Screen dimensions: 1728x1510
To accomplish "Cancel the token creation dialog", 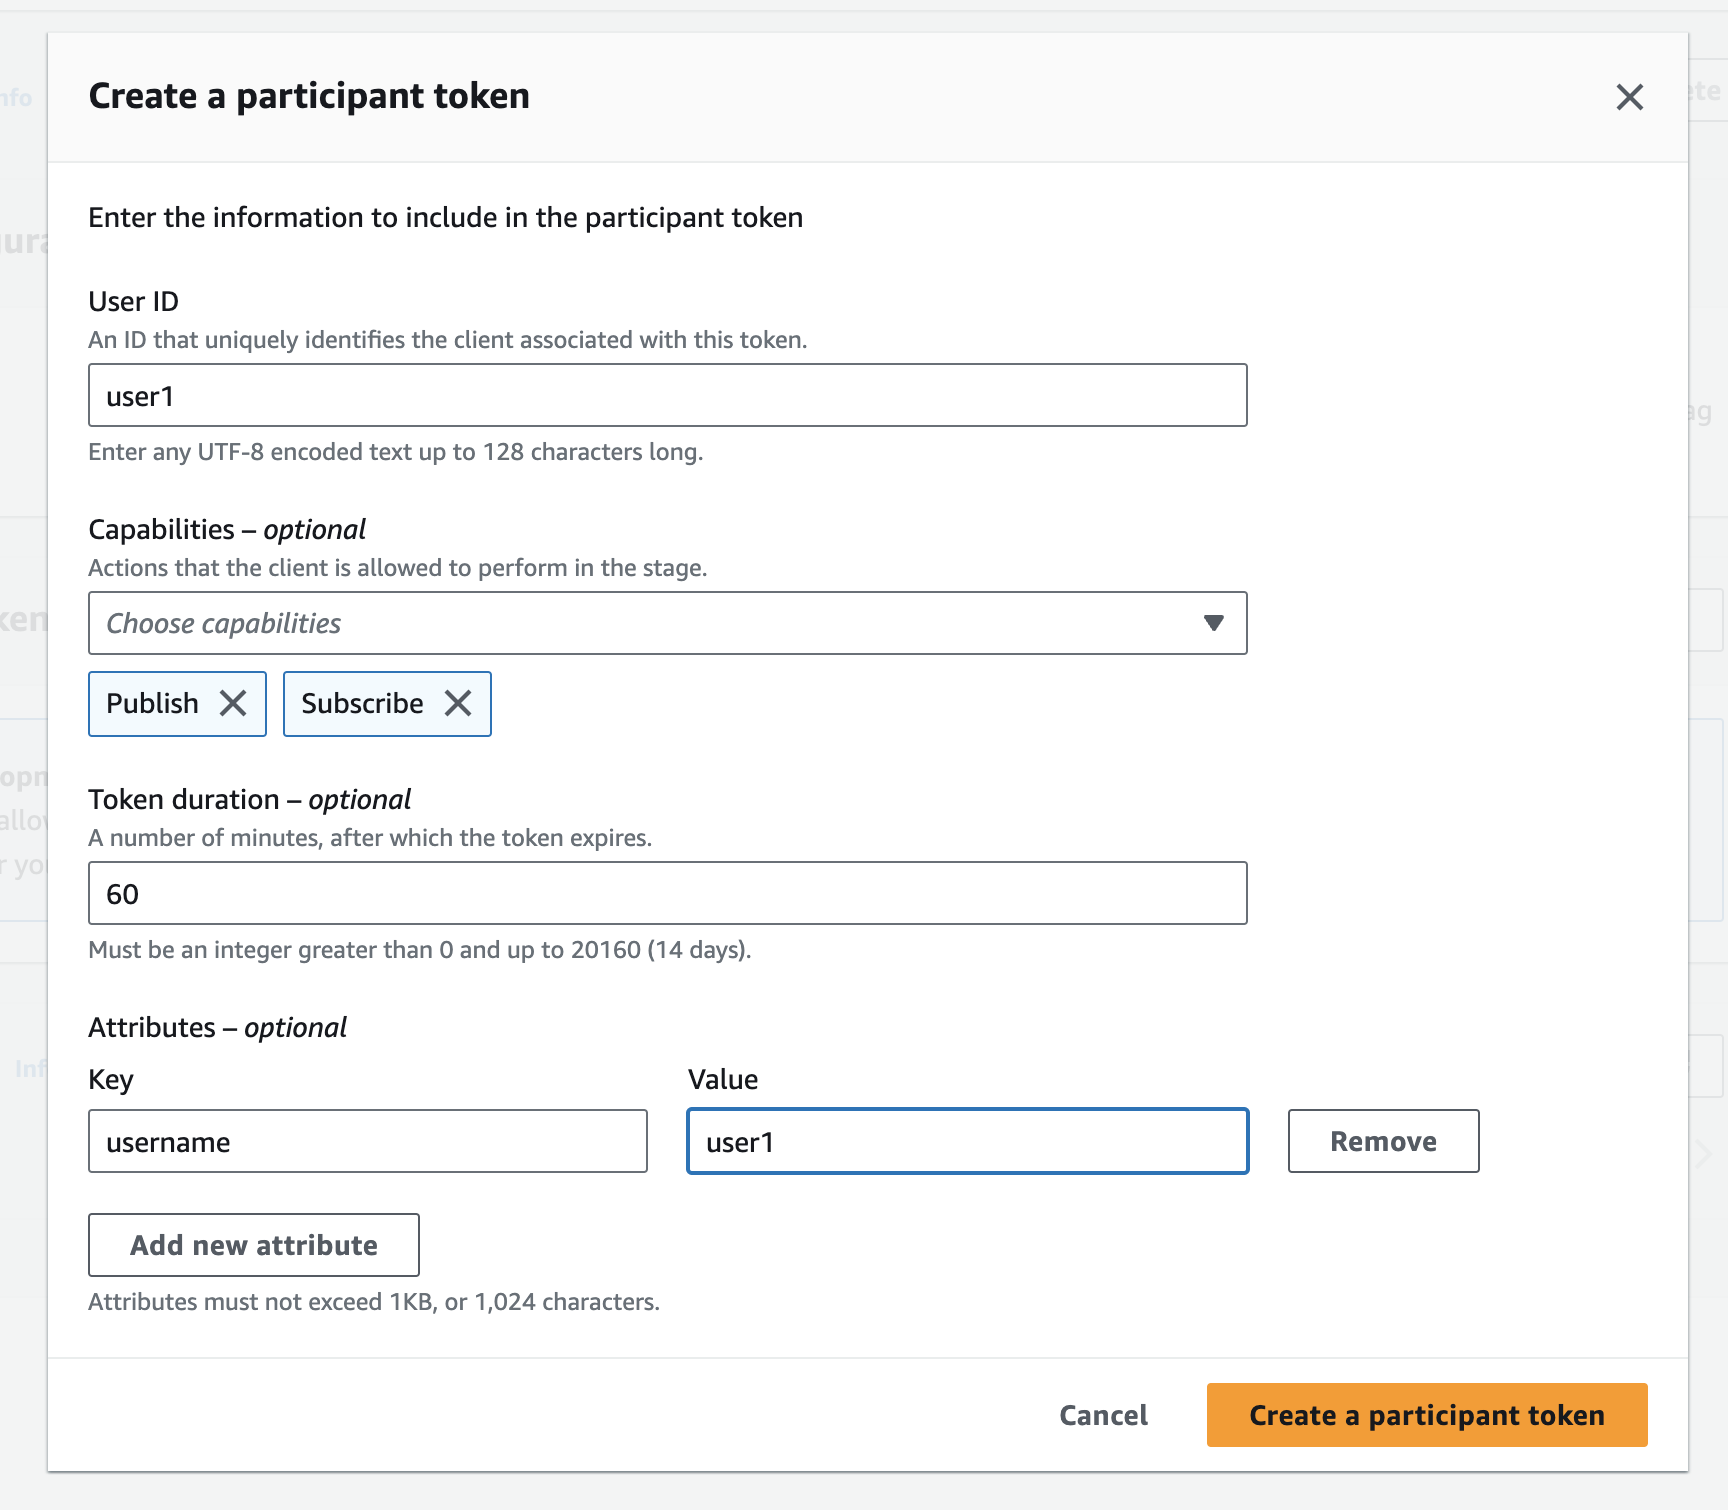I will point(1103,1415).
